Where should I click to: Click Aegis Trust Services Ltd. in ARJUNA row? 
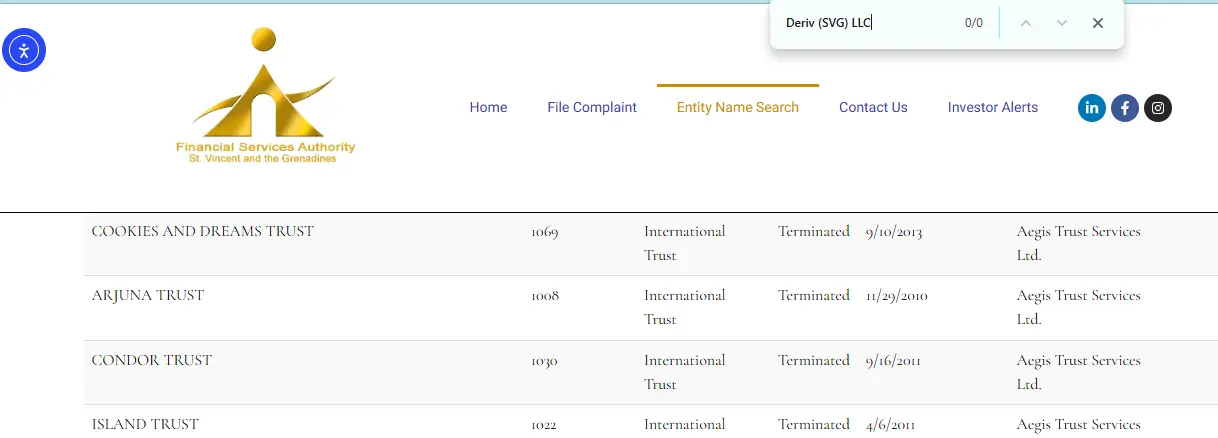tap(1079, 307)
